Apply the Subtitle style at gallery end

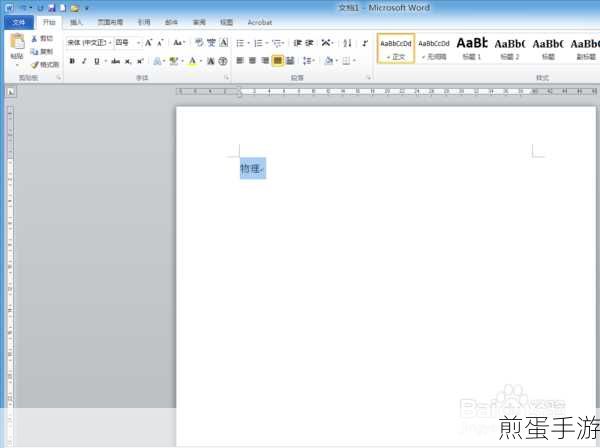[x=585, y=48]
